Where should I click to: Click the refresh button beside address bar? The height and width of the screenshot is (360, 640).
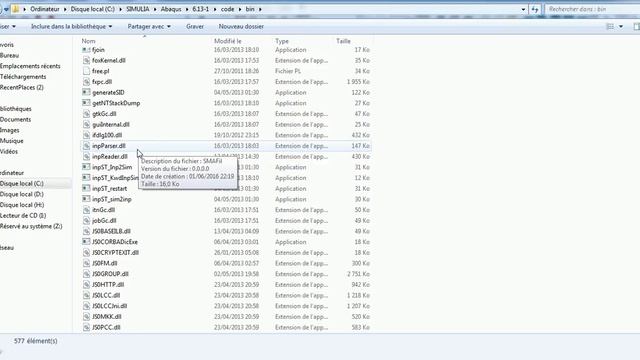[x=535, y=9]
